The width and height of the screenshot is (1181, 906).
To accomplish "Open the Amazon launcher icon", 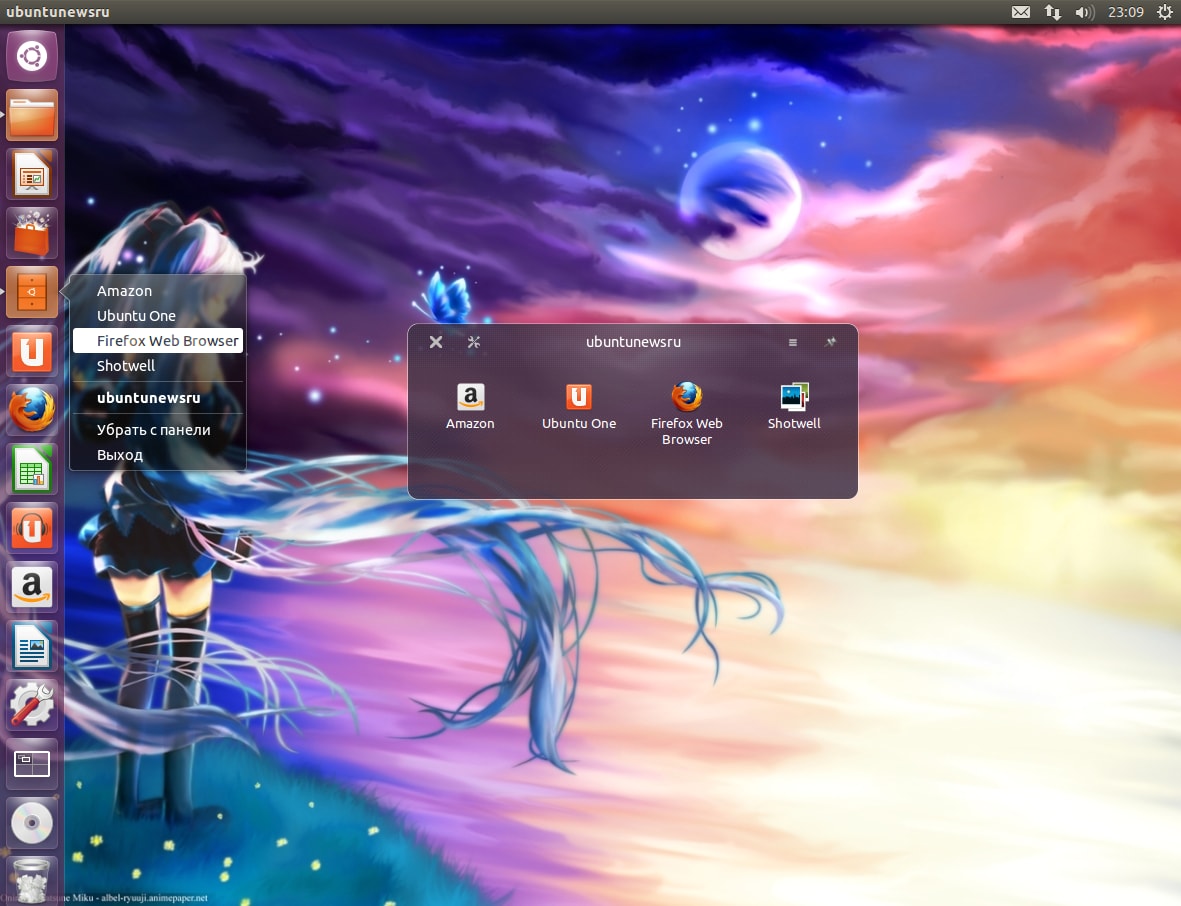I will (32, 587).
